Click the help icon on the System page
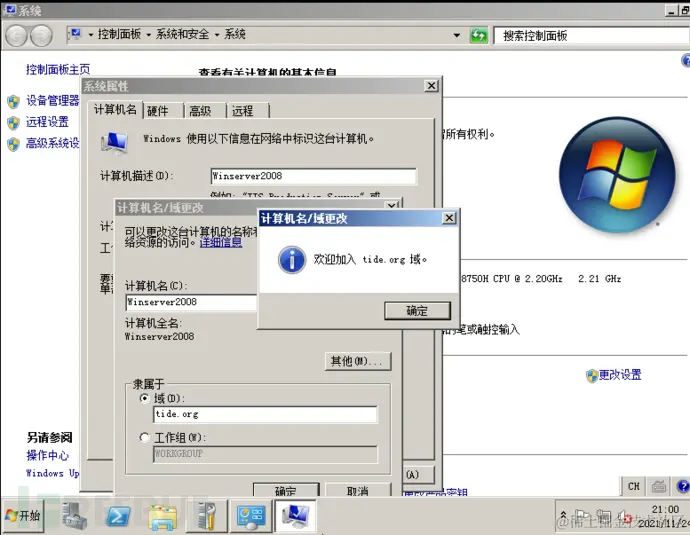 (686, 61)
